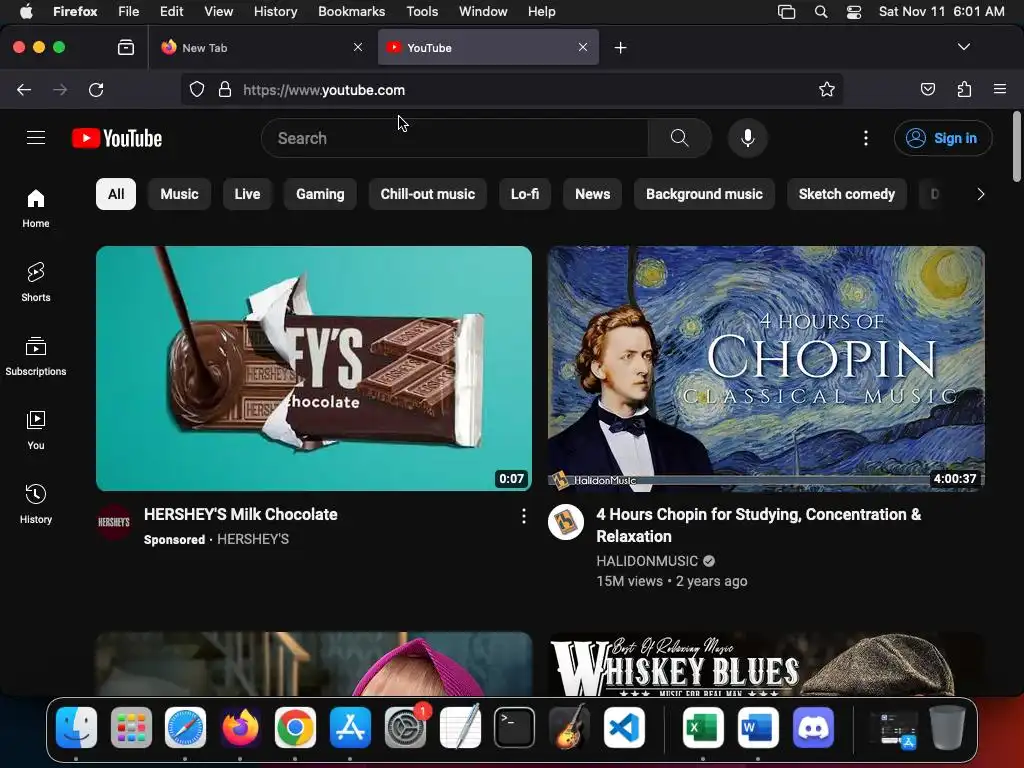This screenshot has height=768, width=1024.
Task: Play the 4 Hours of Chopin thumbnail
Action: [766, 368]
